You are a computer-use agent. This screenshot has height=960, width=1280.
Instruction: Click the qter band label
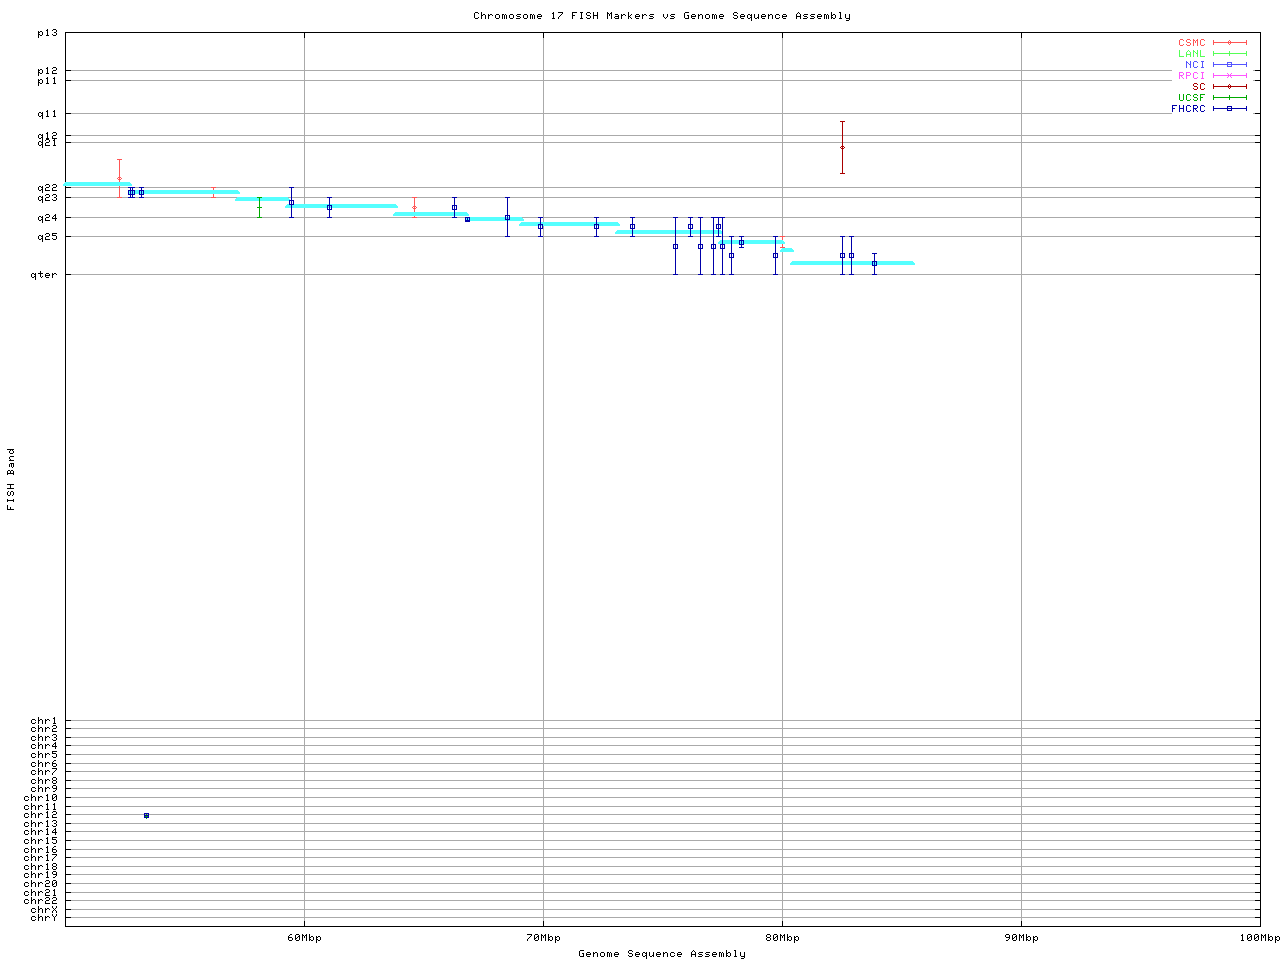45,275
